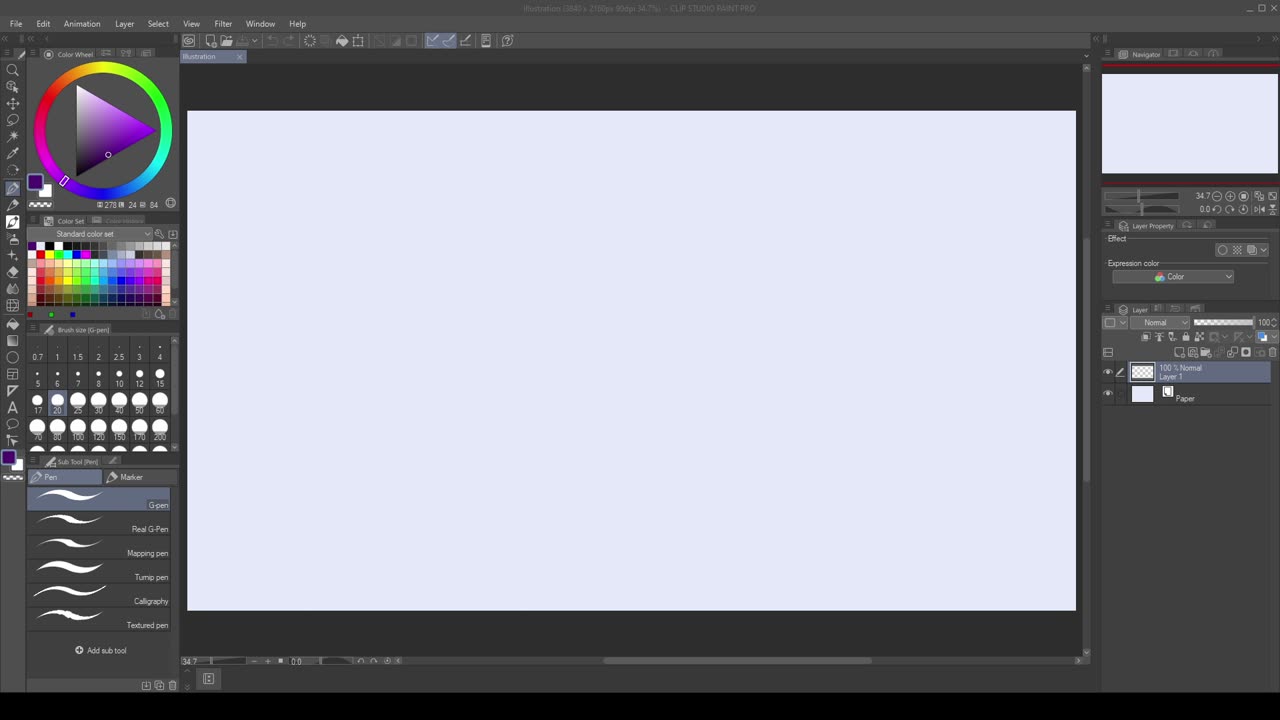Select the Auto select magic wand tool
Screen dimensions: 1280x720
[13, 136]
